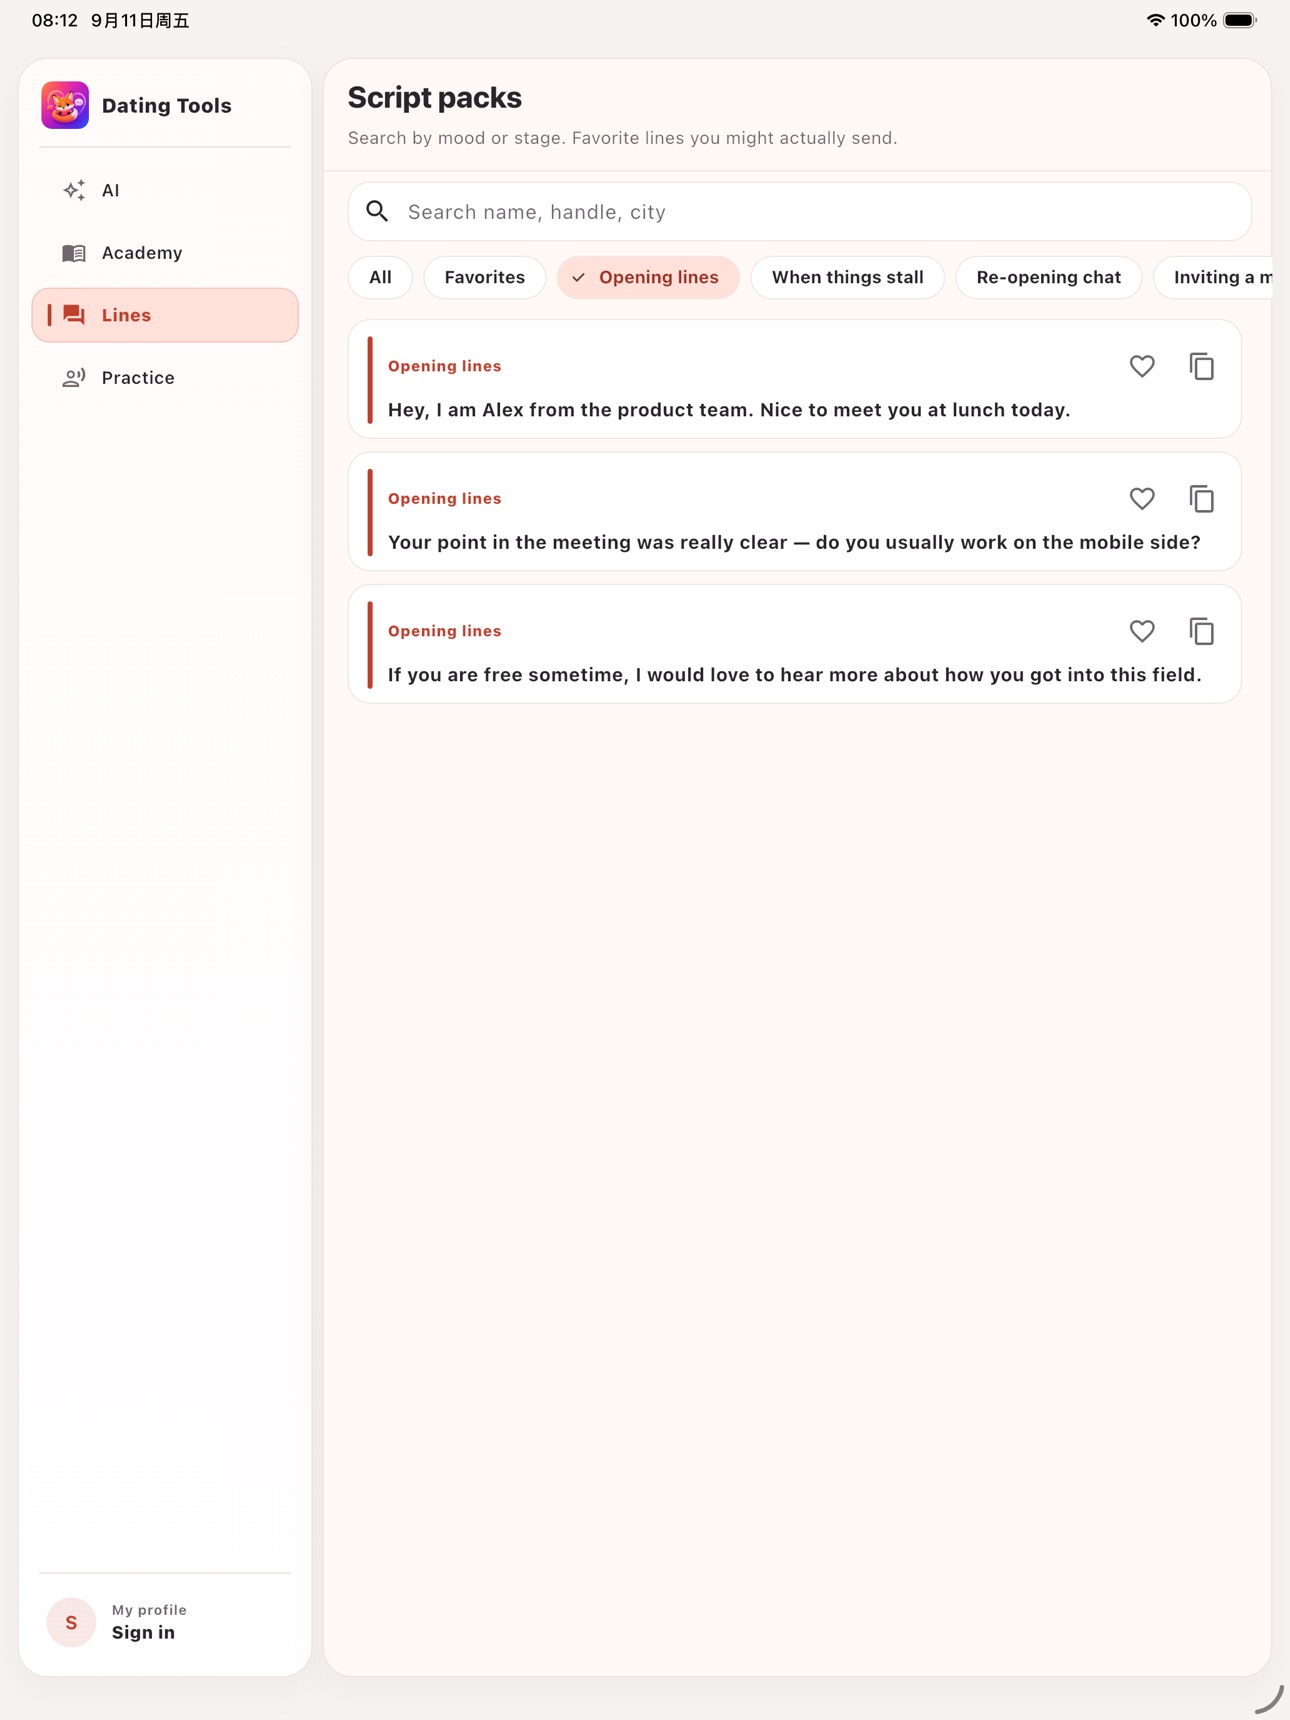Image resolution: width=1290 pixels, height=1720 pixels.
Task: Choose the Re-opening chat filter
Action: coord(1048,277)
